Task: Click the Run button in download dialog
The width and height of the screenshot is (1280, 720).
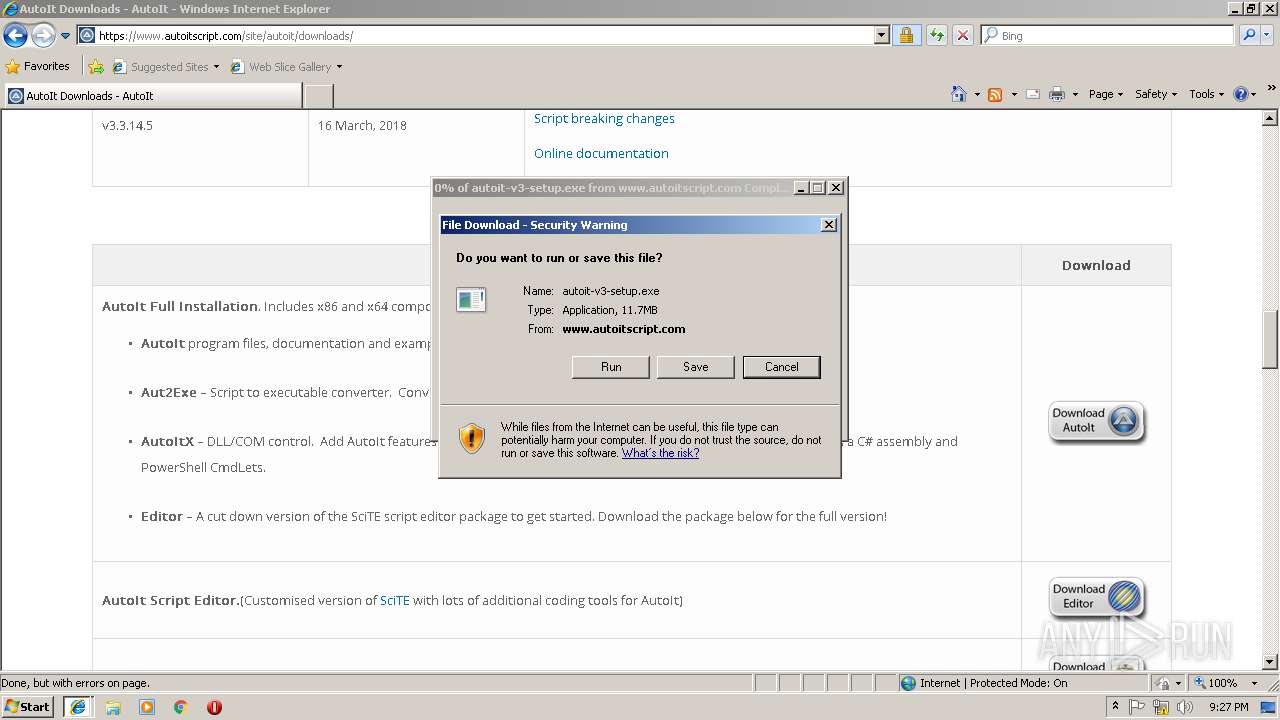Action: coord(611,367)
